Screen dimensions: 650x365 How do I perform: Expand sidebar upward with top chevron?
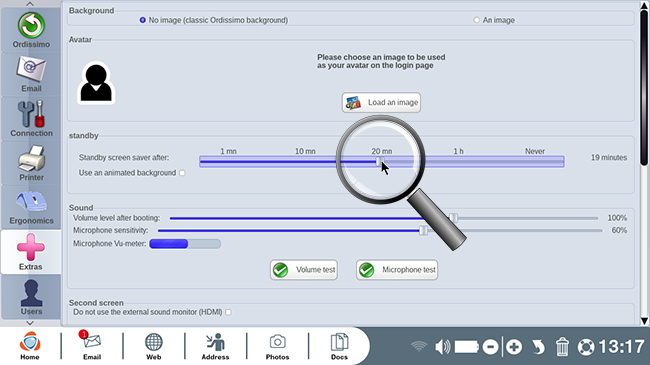tap(30, 4)
